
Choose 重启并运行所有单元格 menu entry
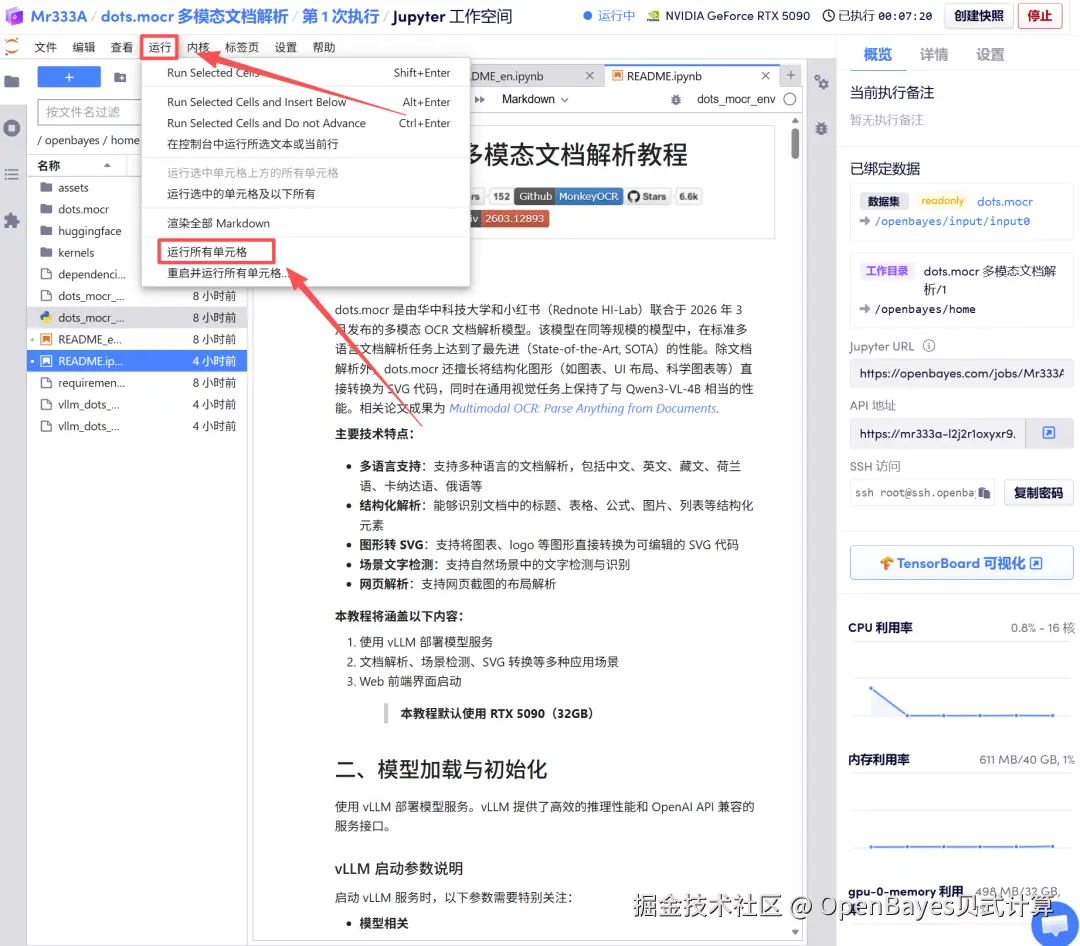(306, 273)
